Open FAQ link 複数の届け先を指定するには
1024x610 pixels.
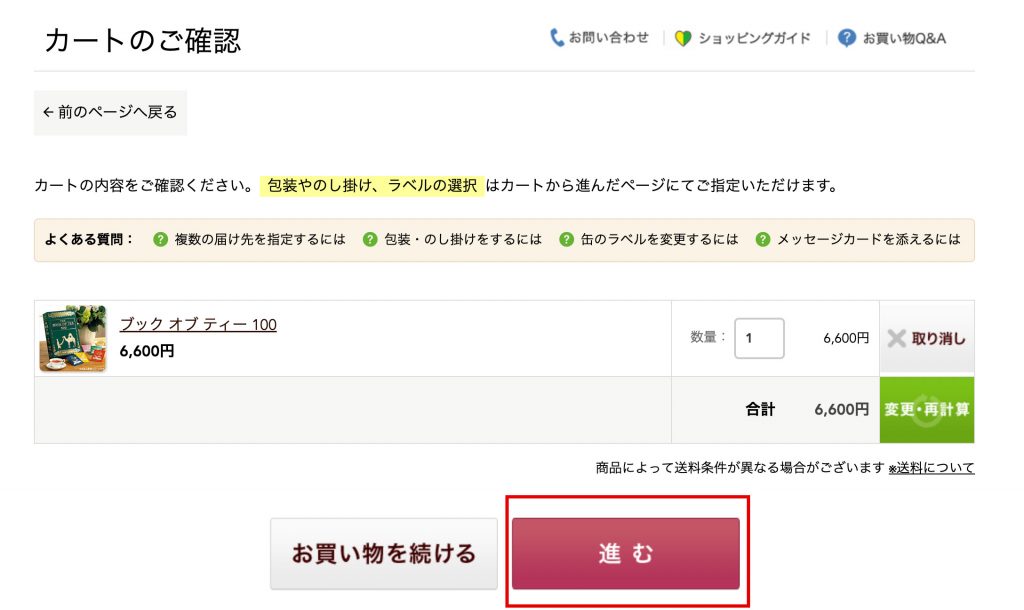point(259,240)
